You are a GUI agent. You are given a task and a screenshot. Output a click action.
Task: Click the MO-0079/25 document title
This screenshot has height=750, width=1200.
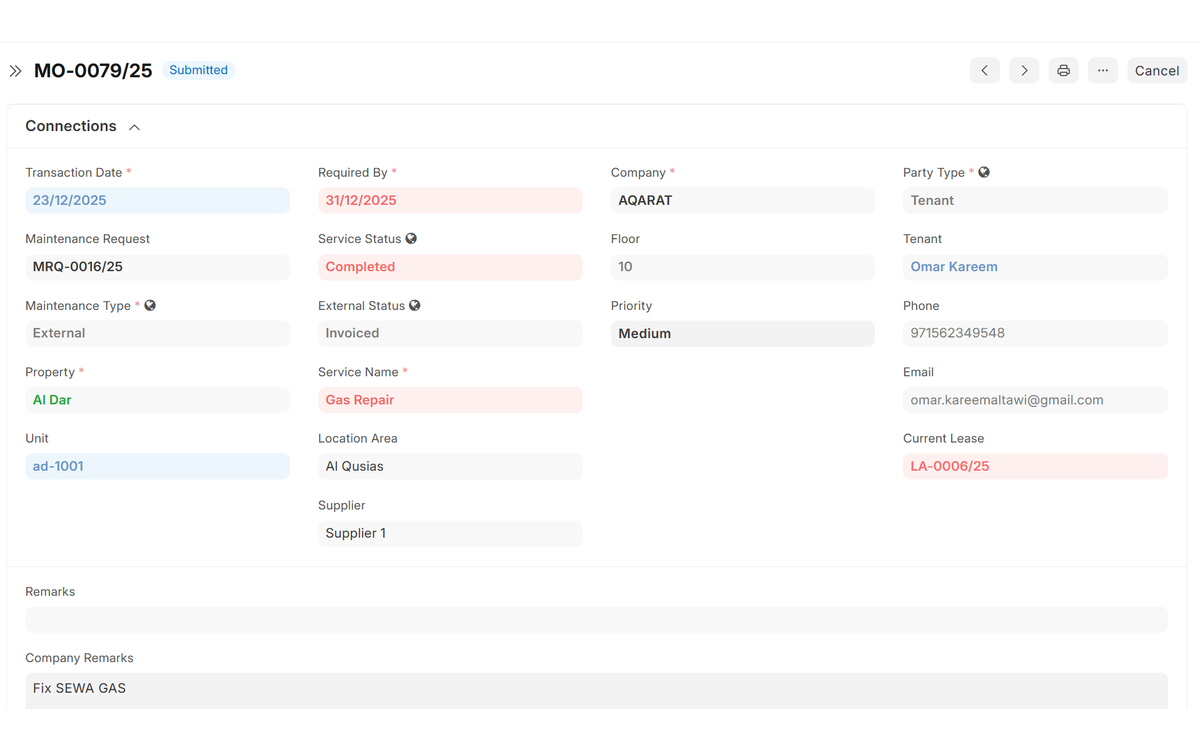(x=93, y=70)
